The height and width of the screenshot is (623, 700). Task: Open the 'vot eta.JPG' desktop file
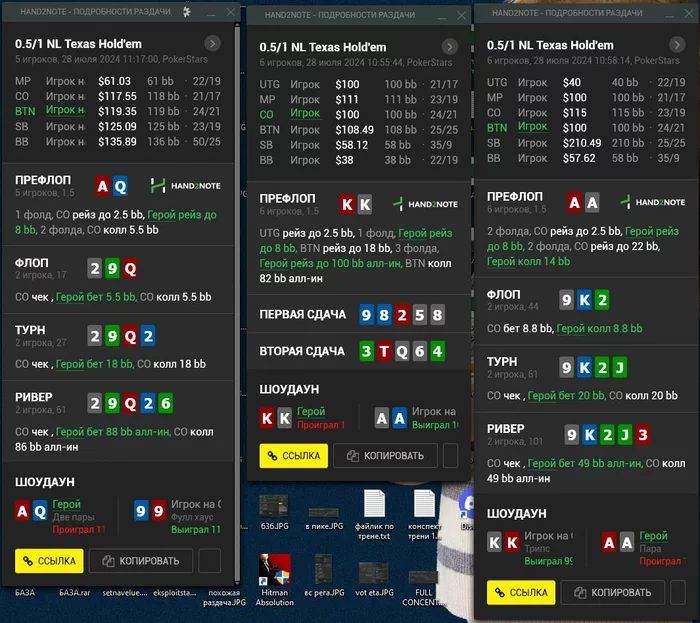pos(374,578)
